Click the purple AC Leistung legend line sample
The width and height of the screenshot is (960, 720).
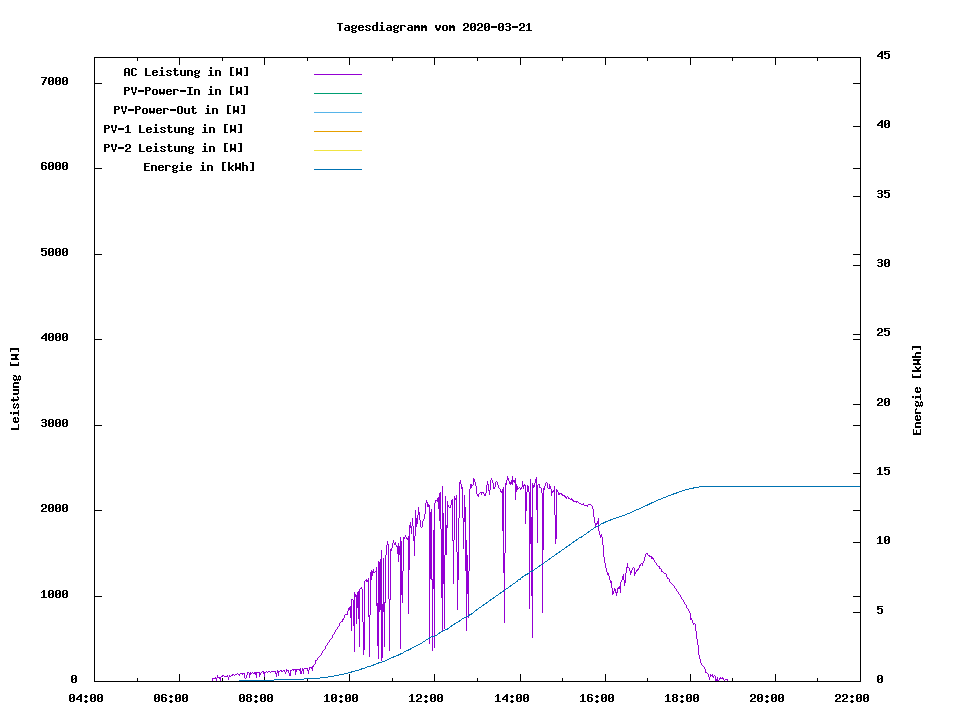tap(337, 74)
